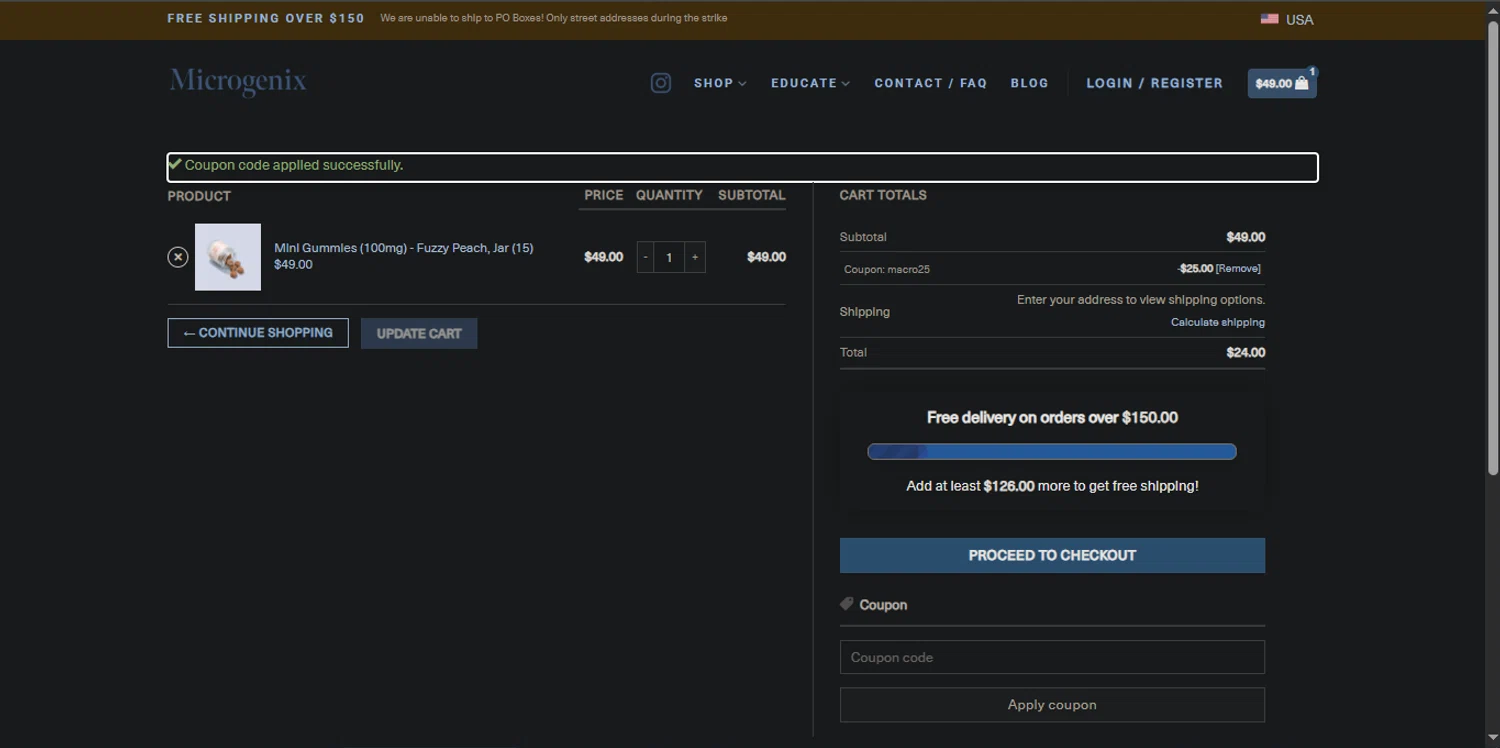Open Mini Gummies Fuzzy Peach product link
Screen dimensions: 1500x748
[x=403, y=248]
